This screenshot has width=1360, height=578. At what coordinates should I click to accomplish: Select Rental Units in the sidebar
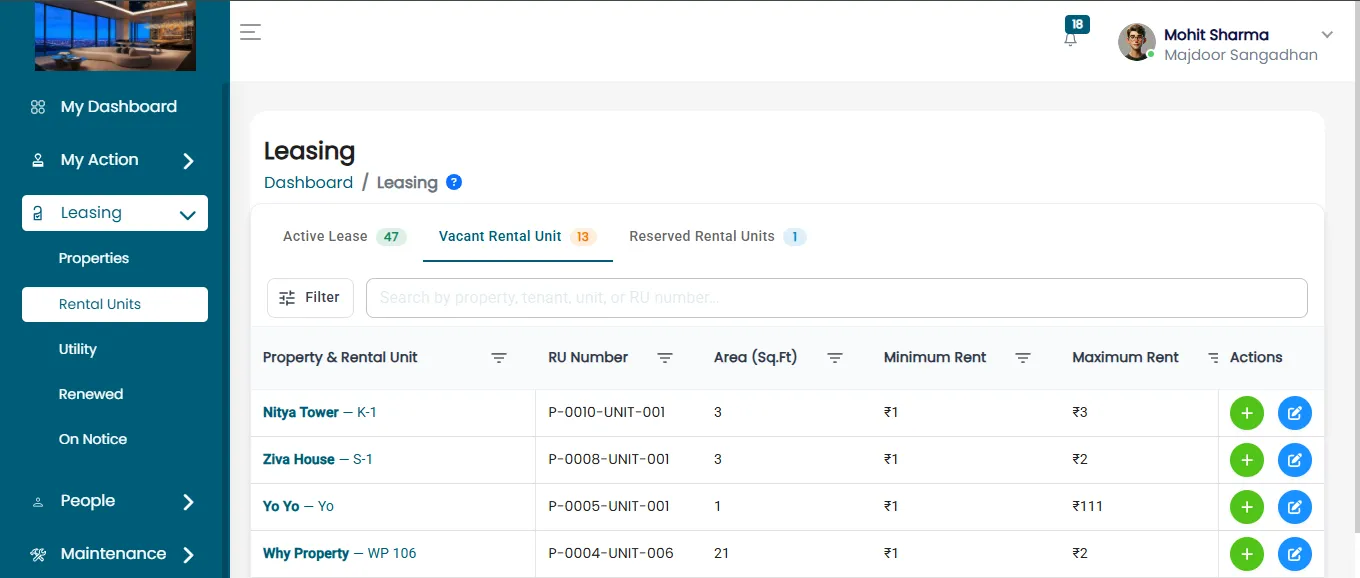point(115,304)
